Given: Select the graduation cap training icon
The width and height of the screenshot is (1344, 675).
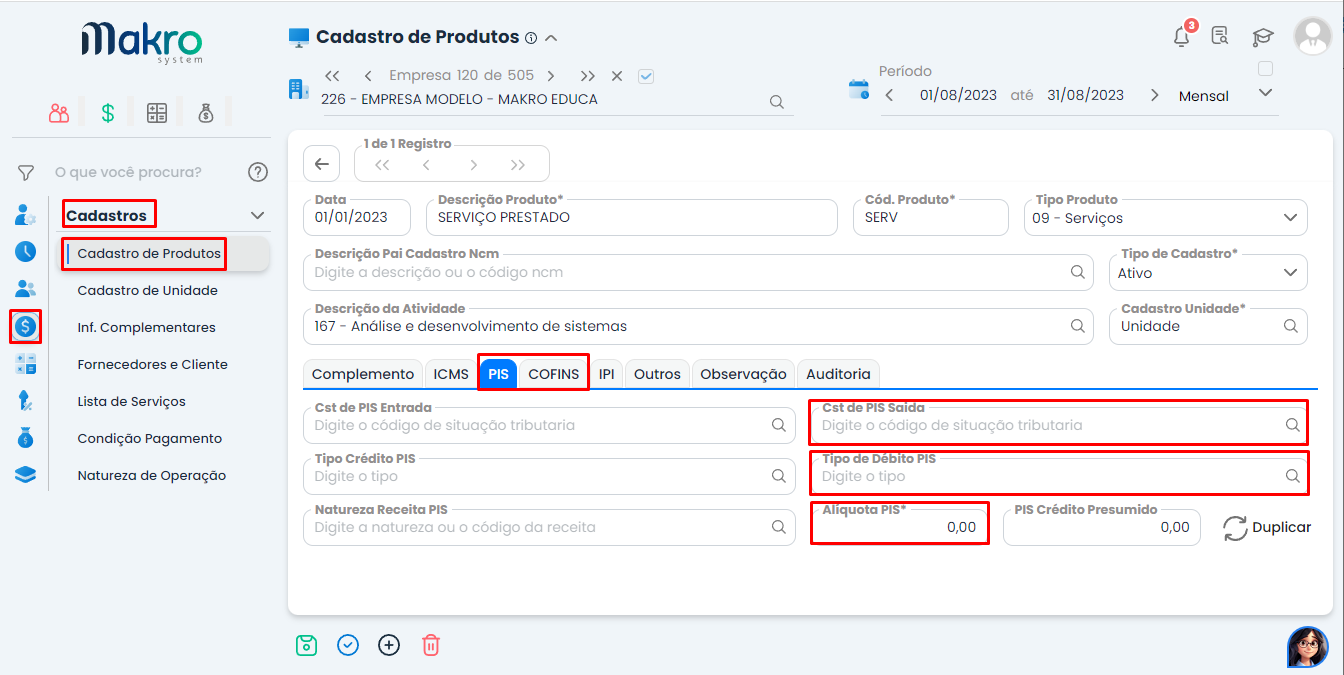Looking at the screenshot, I should point(1262,34).
